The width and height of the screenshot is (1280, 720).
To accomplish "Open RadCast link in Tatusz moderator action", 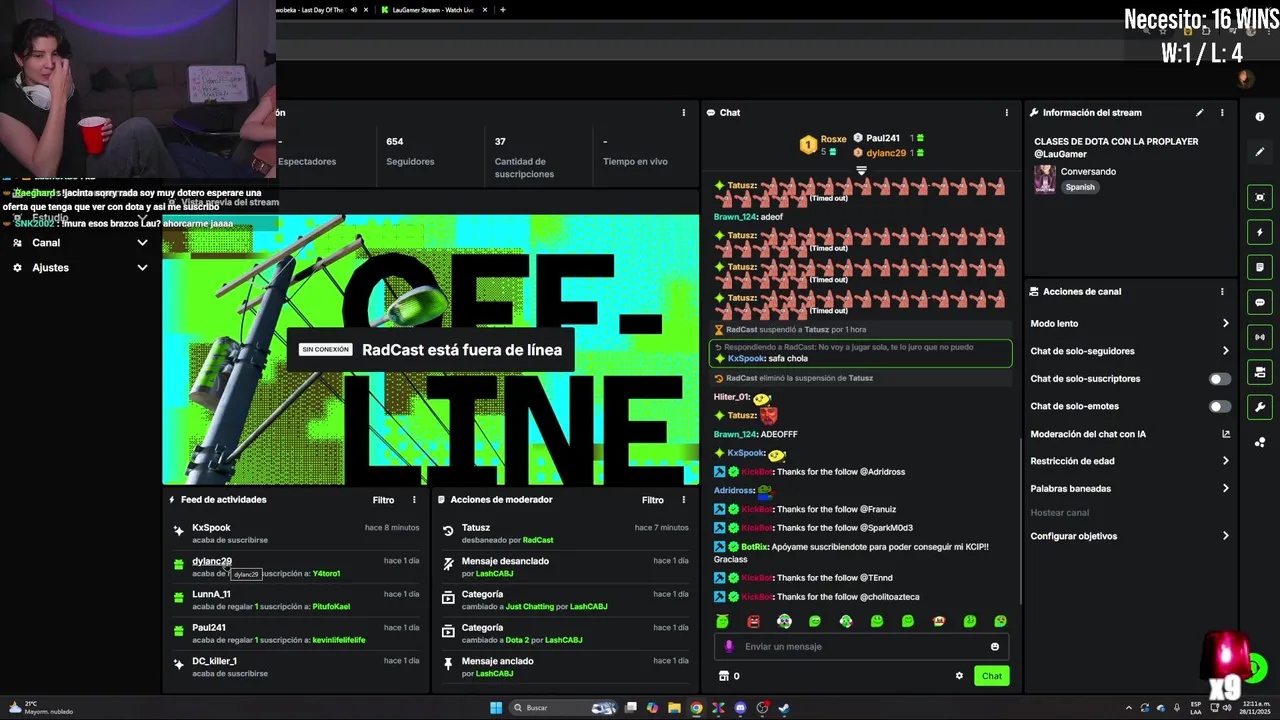I will point(538,540).
